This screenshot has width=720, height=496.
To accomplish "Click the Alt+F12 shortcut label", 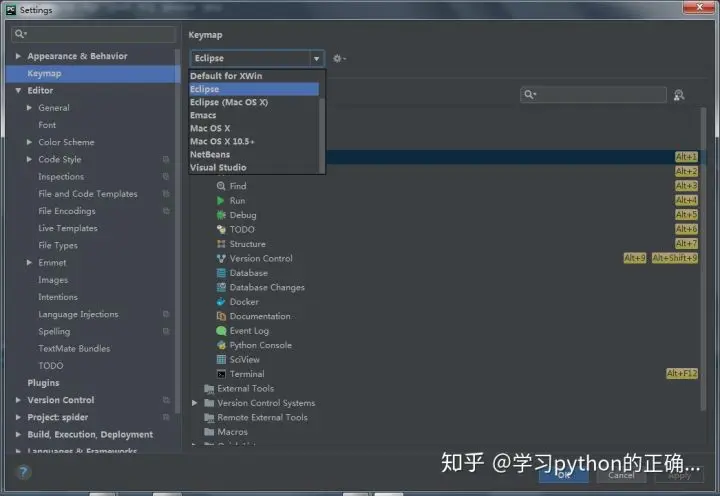I will coord(682,373).
